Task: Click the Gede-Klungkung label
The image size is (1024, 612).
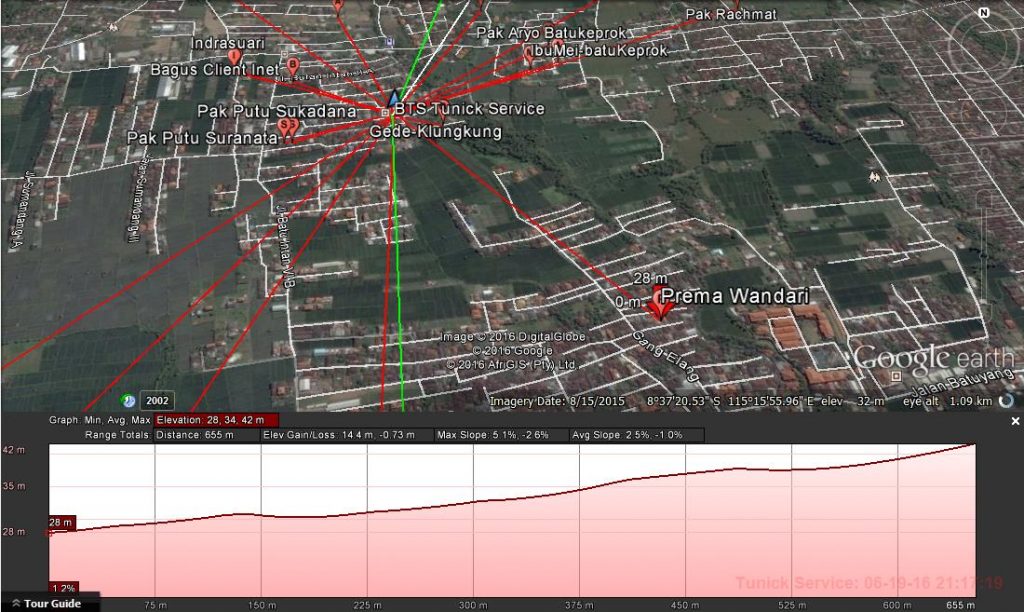Action: tap(436, 132)
